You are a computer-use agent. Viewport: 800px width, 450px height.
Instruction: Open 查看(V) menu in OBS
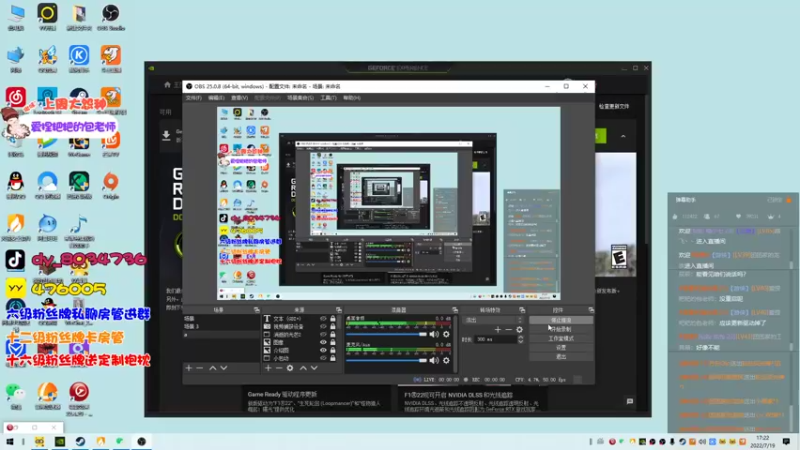(x=239, y=97)
